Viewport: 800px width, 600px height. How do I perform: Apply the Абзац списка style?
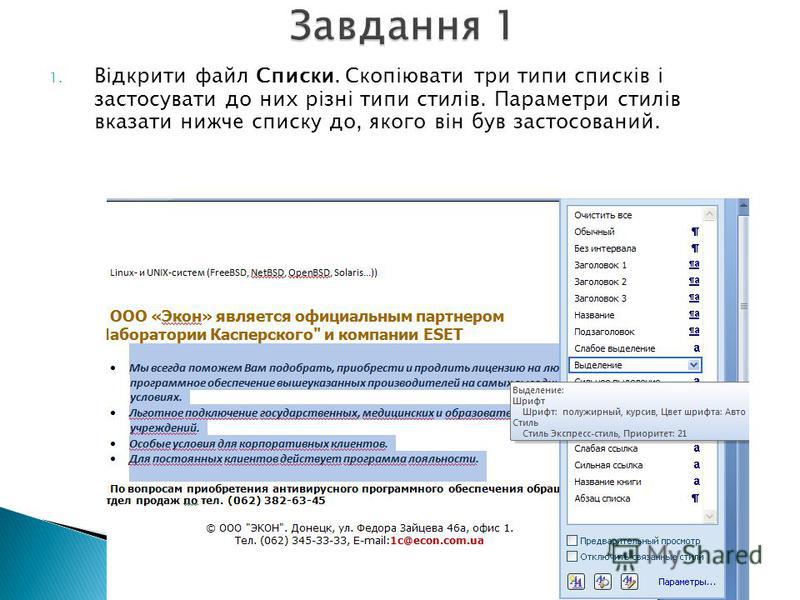point(636,498)
